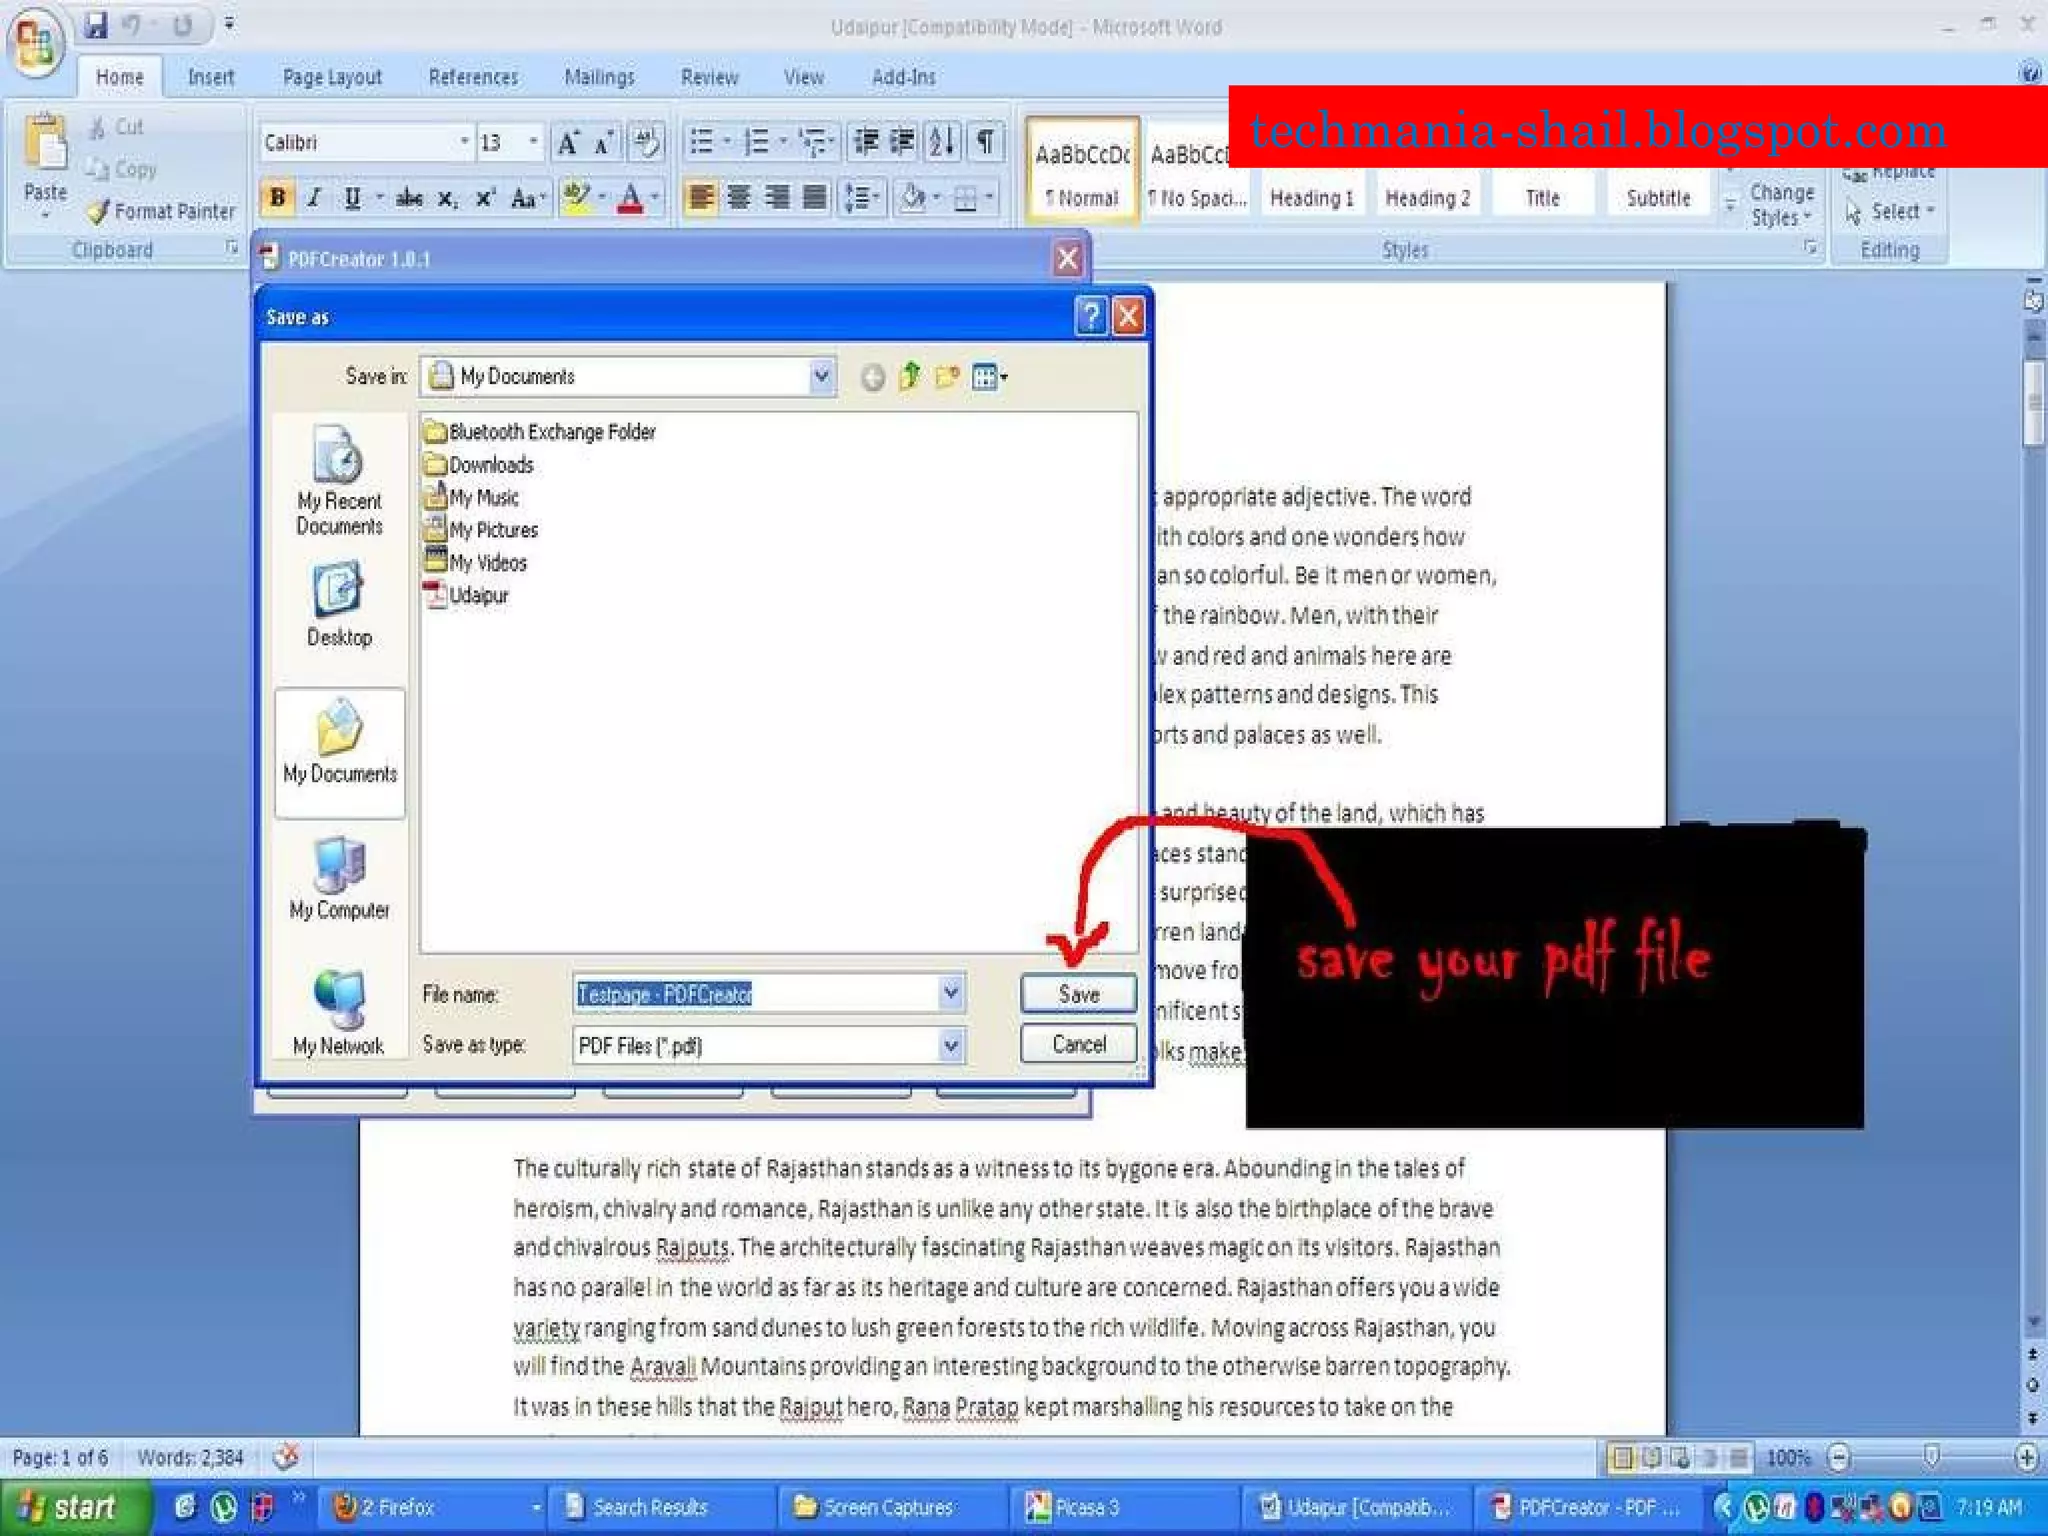Open the font name Calibri dropdown

[464, 142]
